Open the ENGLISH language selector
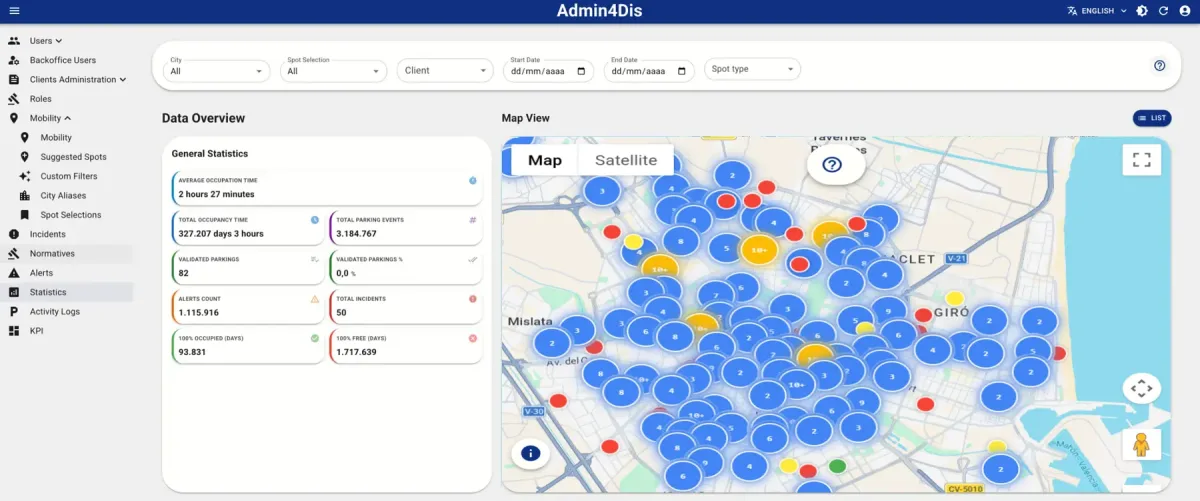 (x=1097, y=11)
